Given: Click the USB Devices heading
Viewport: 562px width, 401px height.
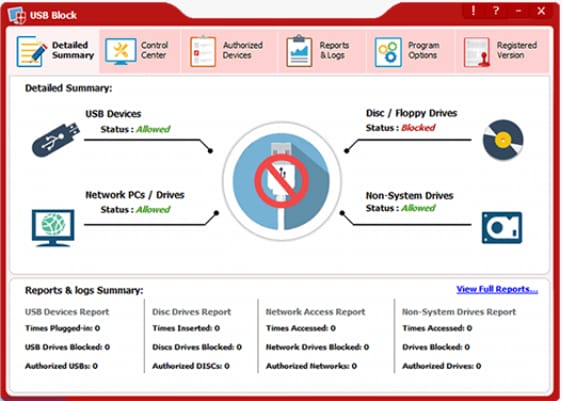Looking at the screenshot, I should (113, 114).
